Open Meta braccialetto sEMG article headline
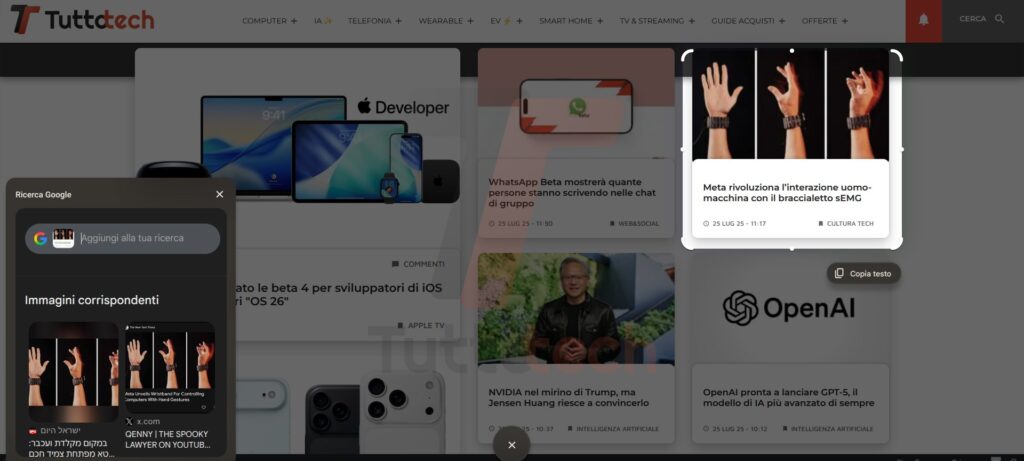 [787, 193]
